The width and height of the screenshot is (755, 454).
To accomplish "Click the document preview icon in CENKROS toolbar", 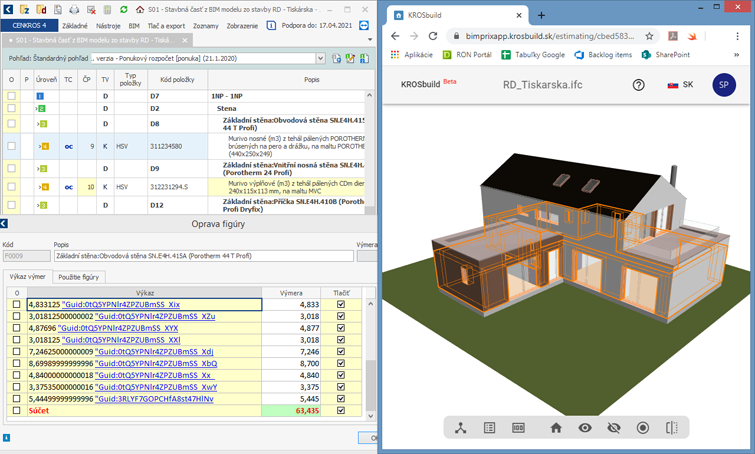I will click(58, 9).
